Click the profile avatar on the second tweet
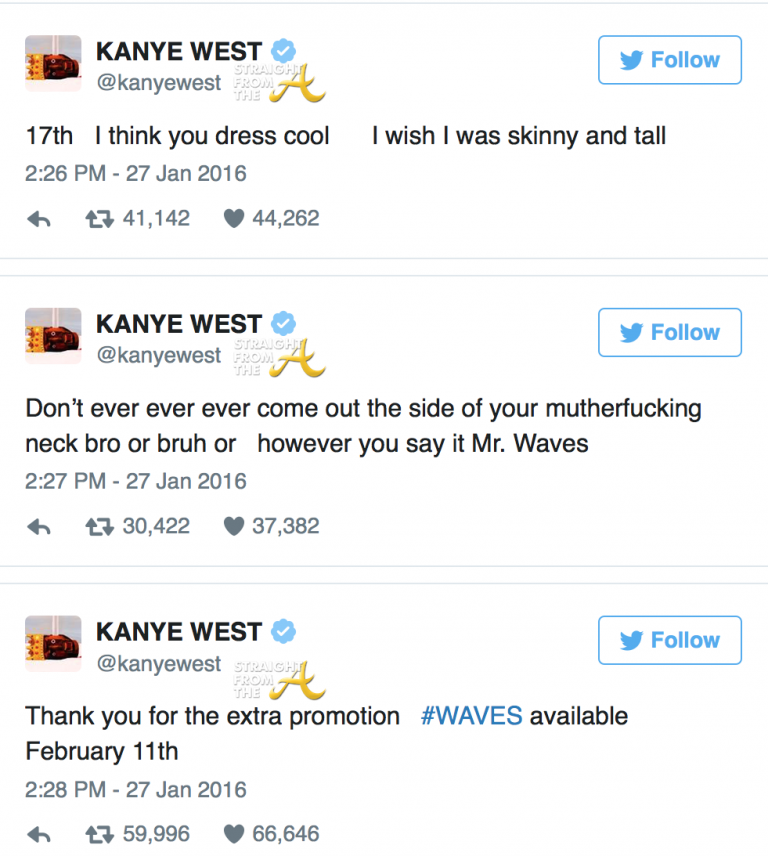This screenshot has width=768, height=856. pyautogui.click(x=53, y=335)
